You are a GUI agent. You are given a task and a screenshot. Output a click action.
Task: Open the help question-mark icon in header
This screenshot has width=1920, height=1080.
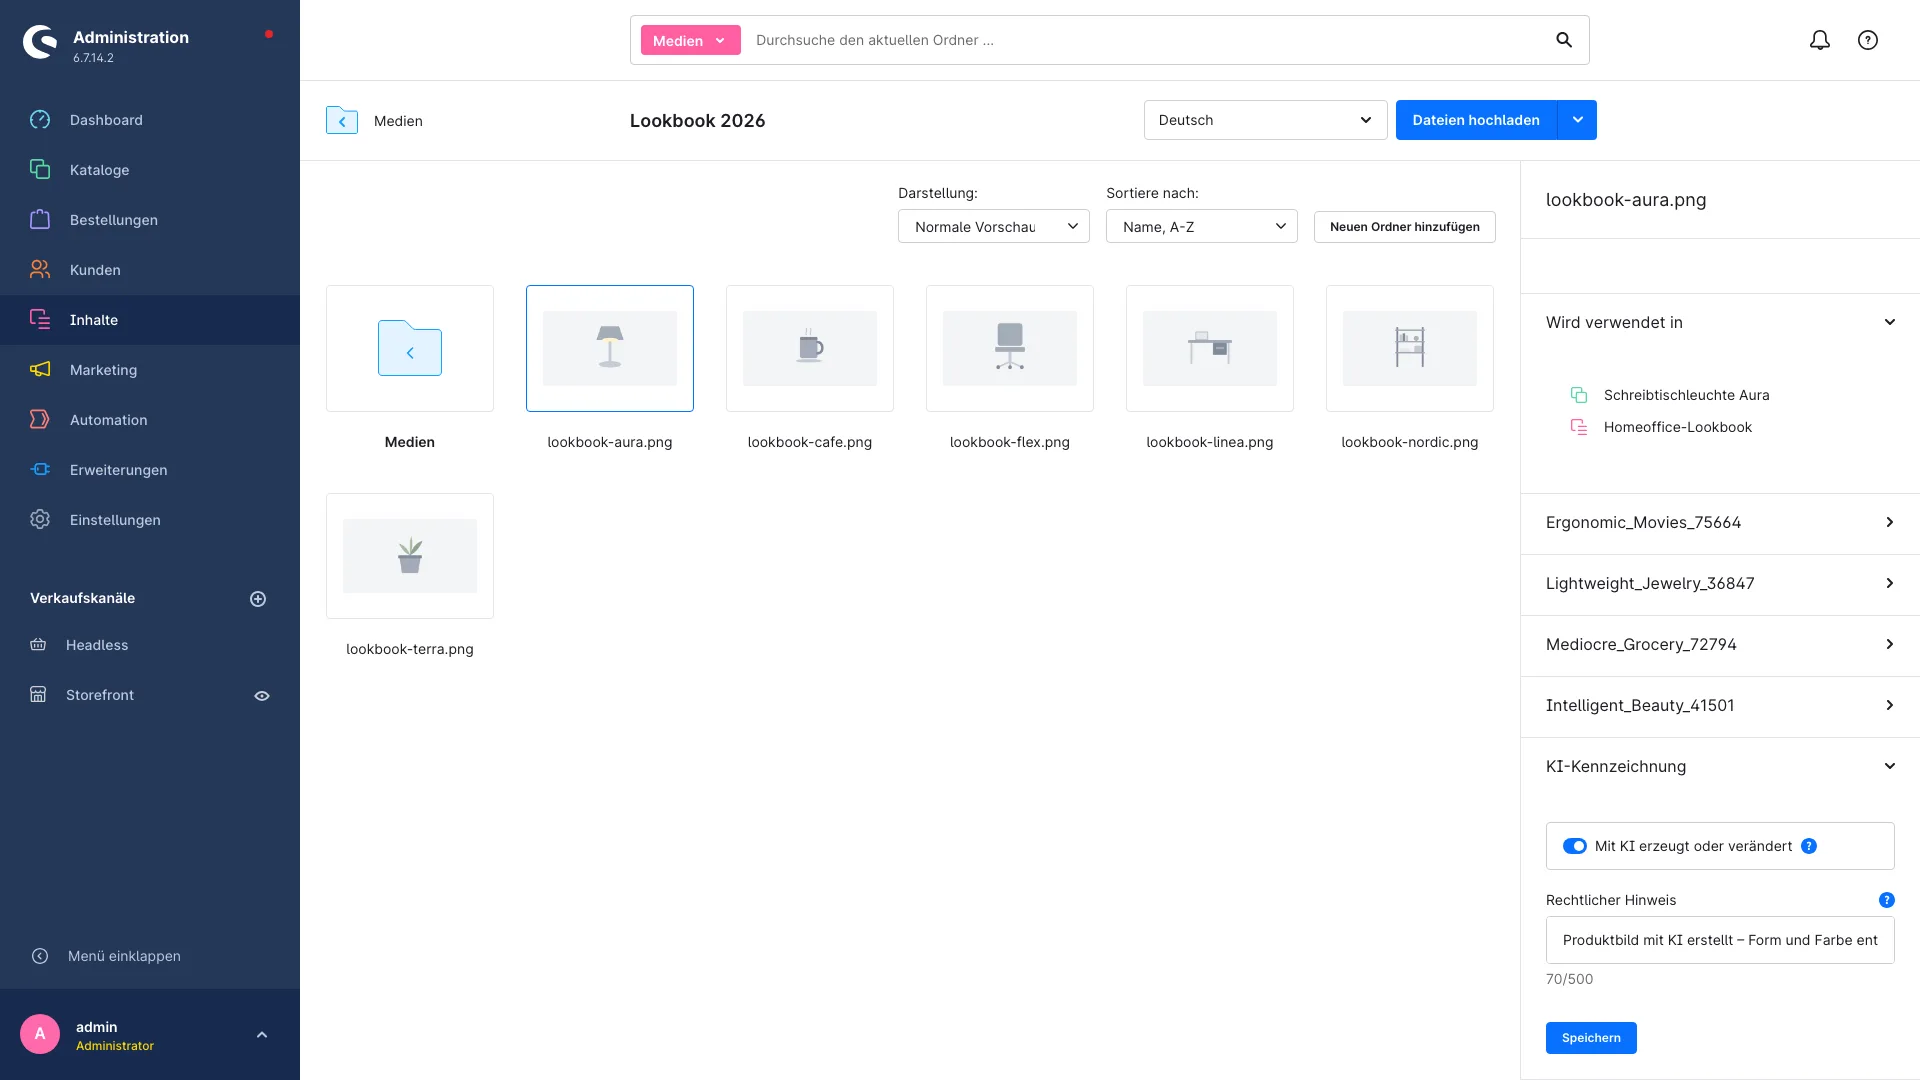tap(1868, 40)
